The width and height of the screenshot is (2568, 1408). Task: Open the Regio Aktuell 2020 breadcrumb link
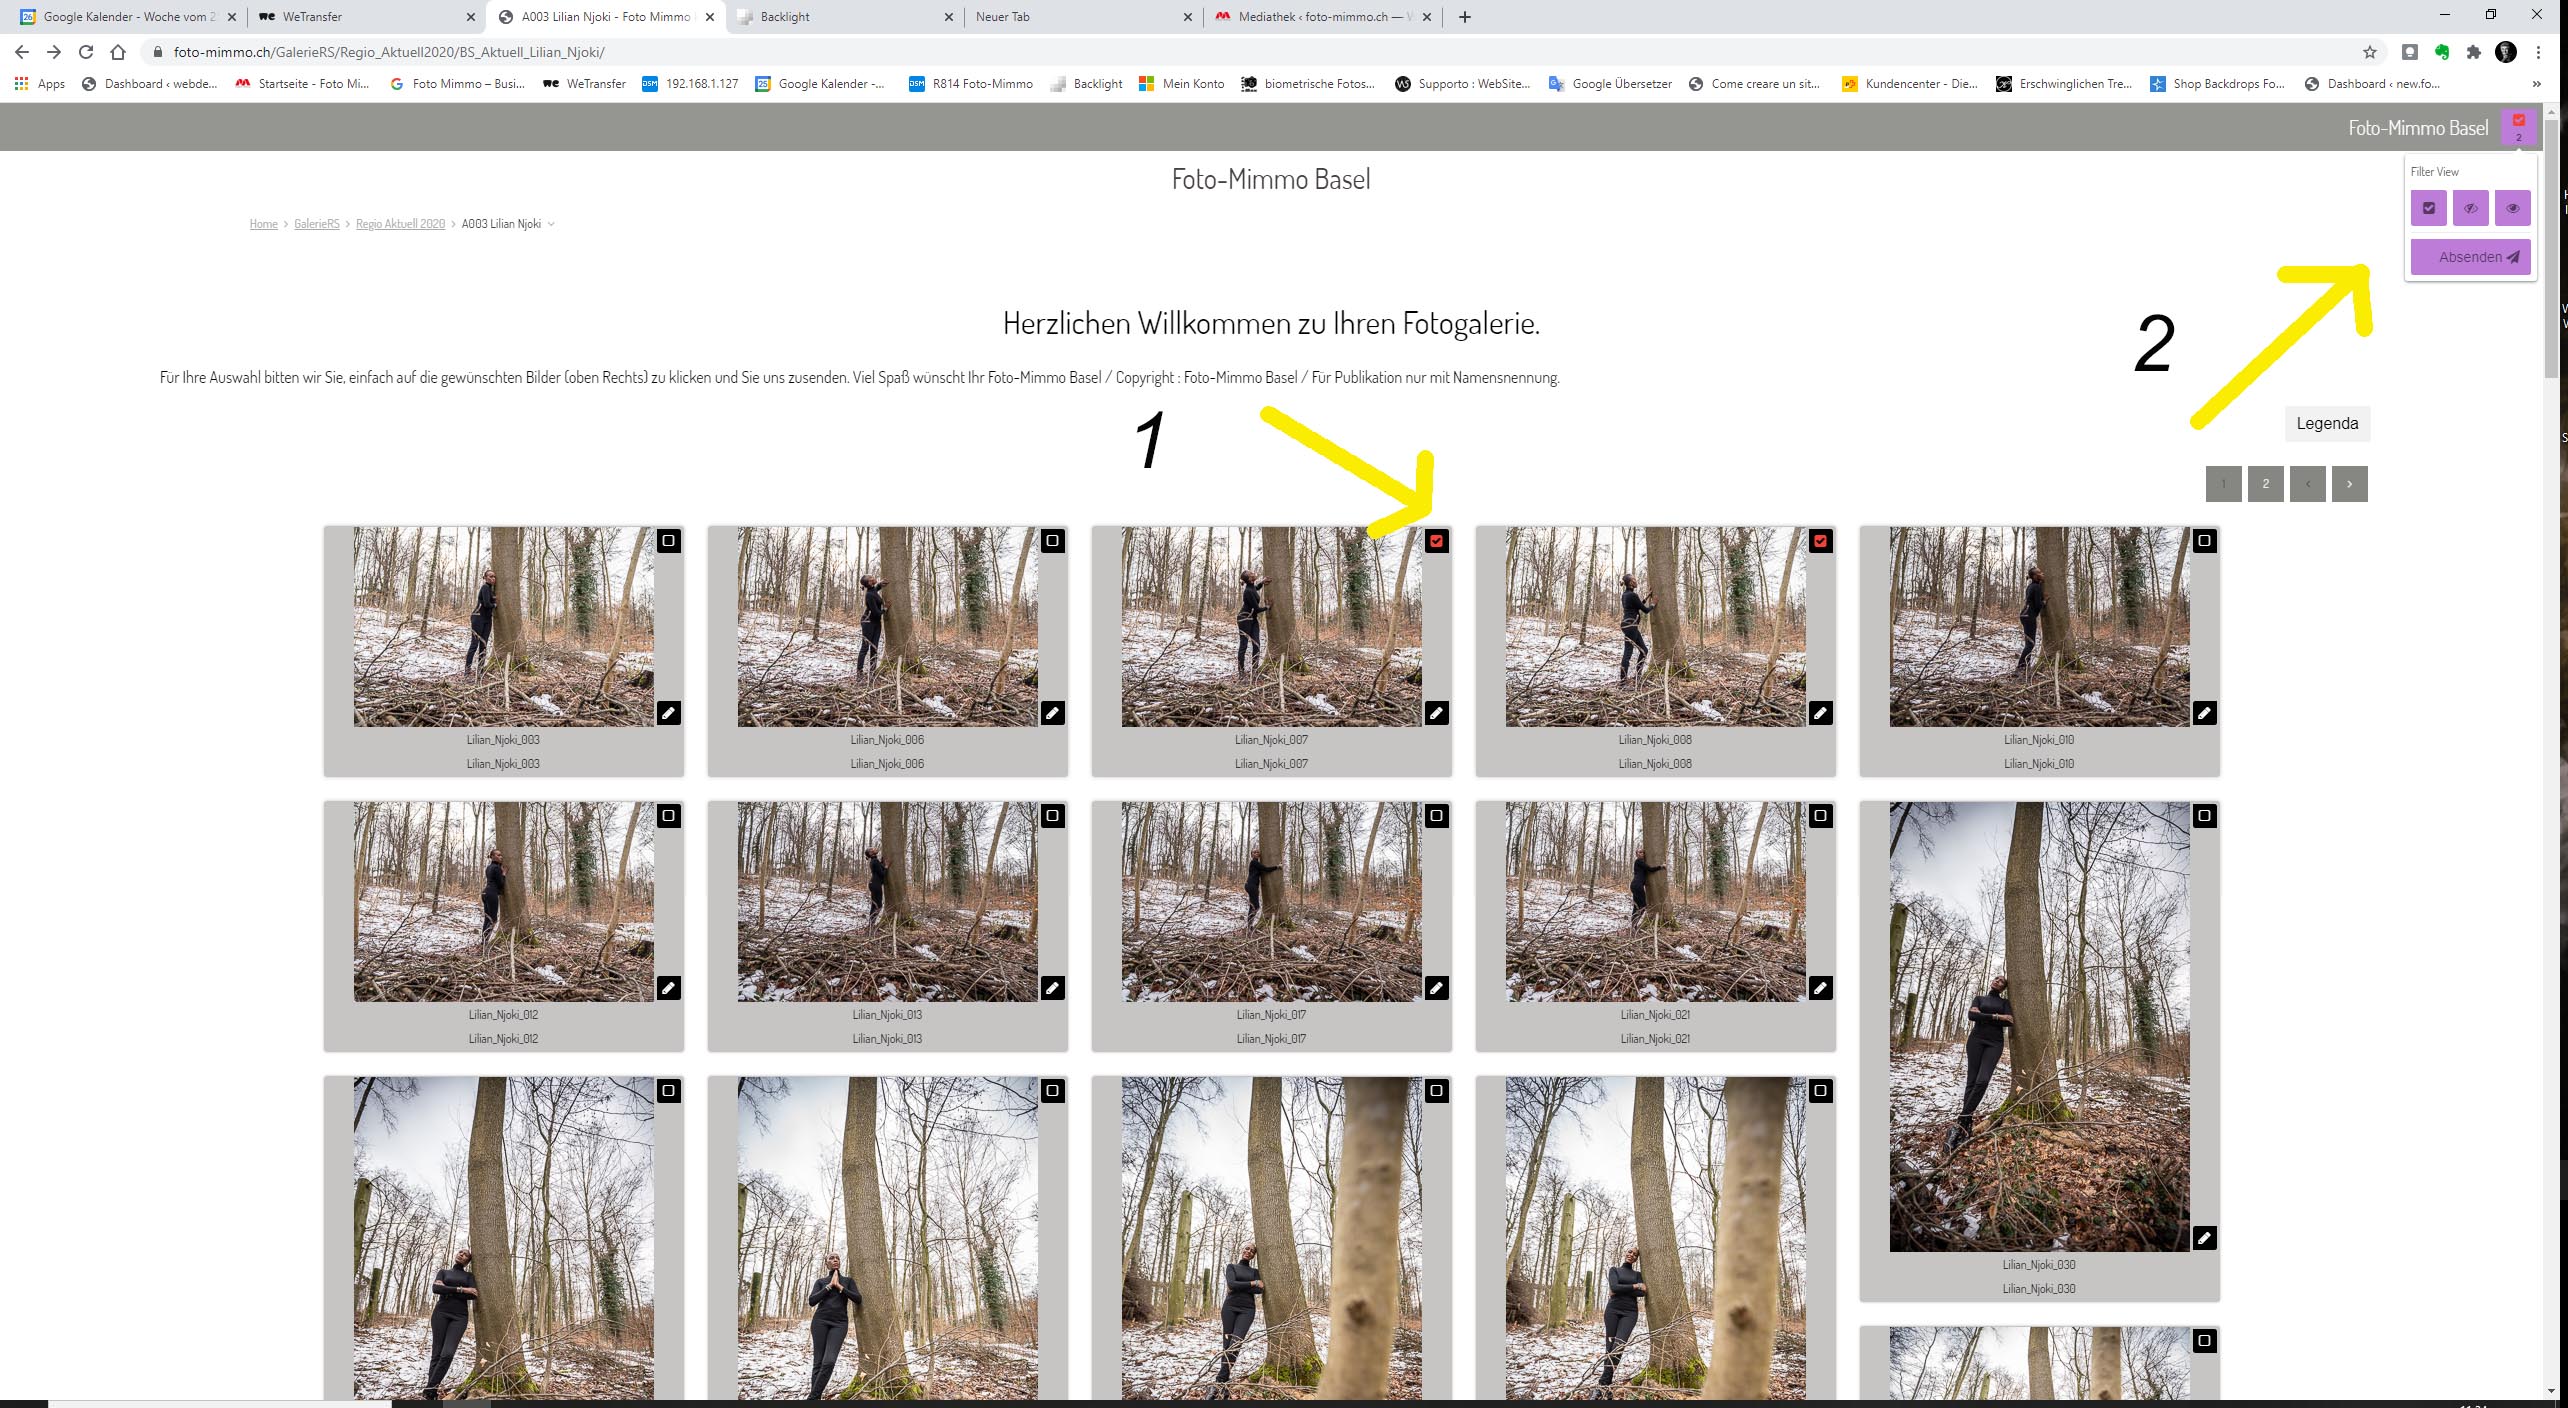(400, 224)
